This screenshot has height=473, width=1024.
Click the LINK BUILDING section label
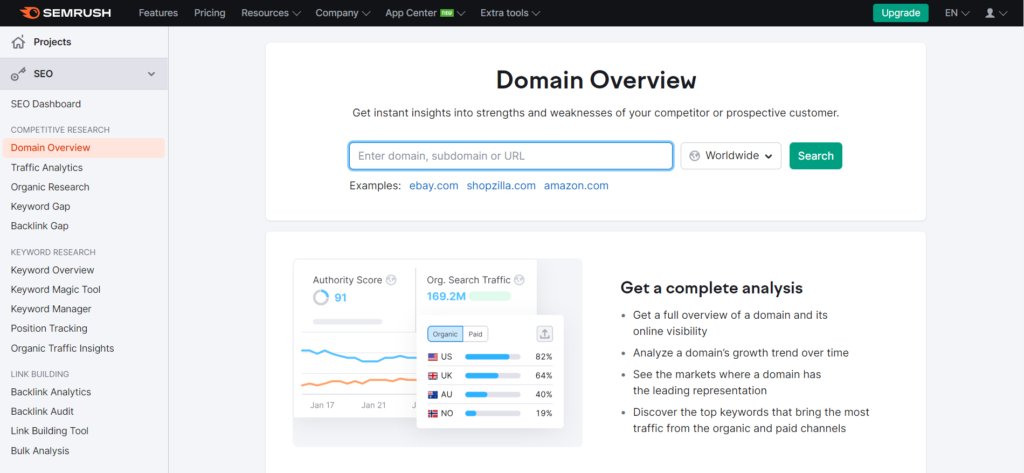coord(40,374)
